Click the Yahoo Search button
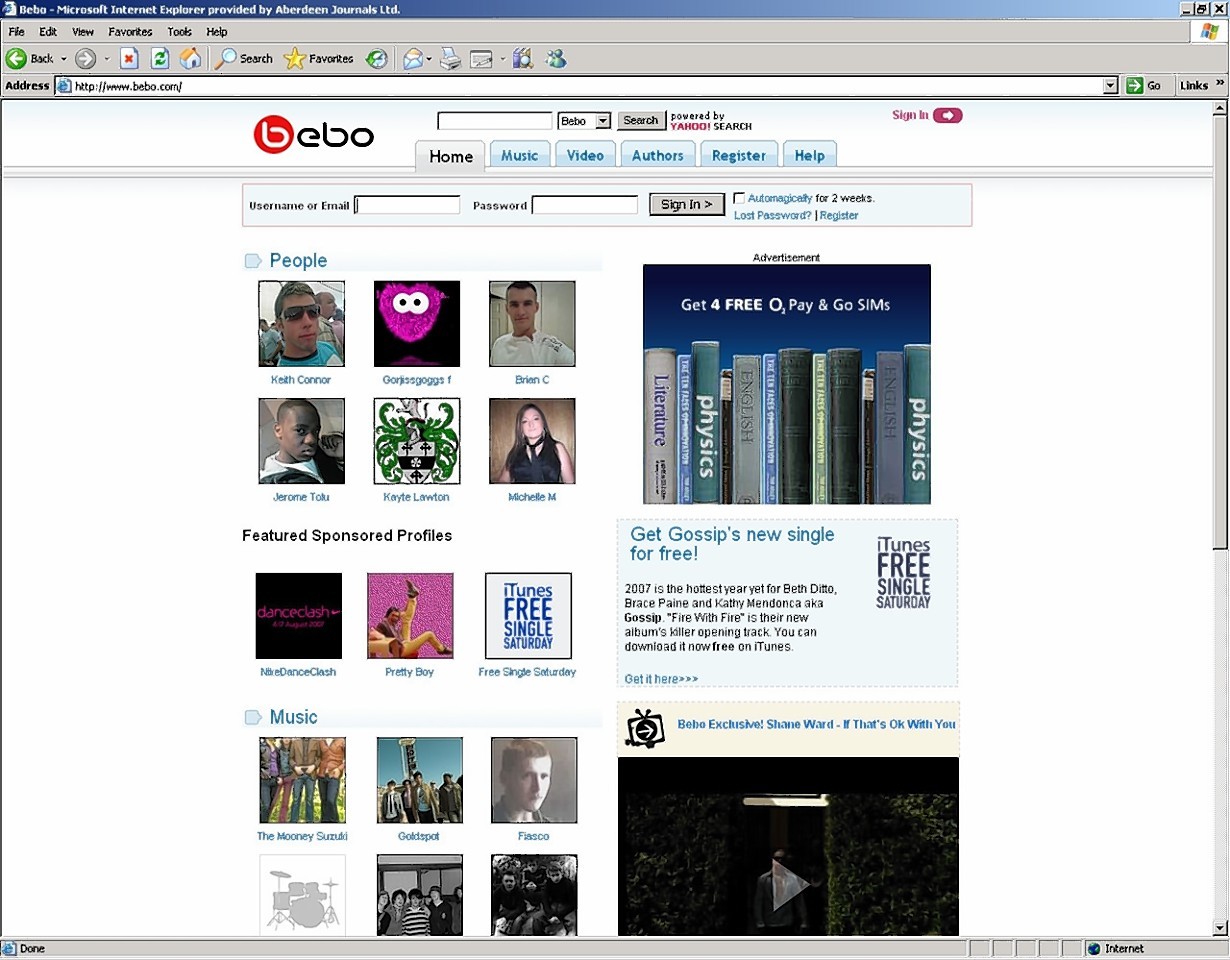Viewport: 1230px width, 960px height. (640, 121)
